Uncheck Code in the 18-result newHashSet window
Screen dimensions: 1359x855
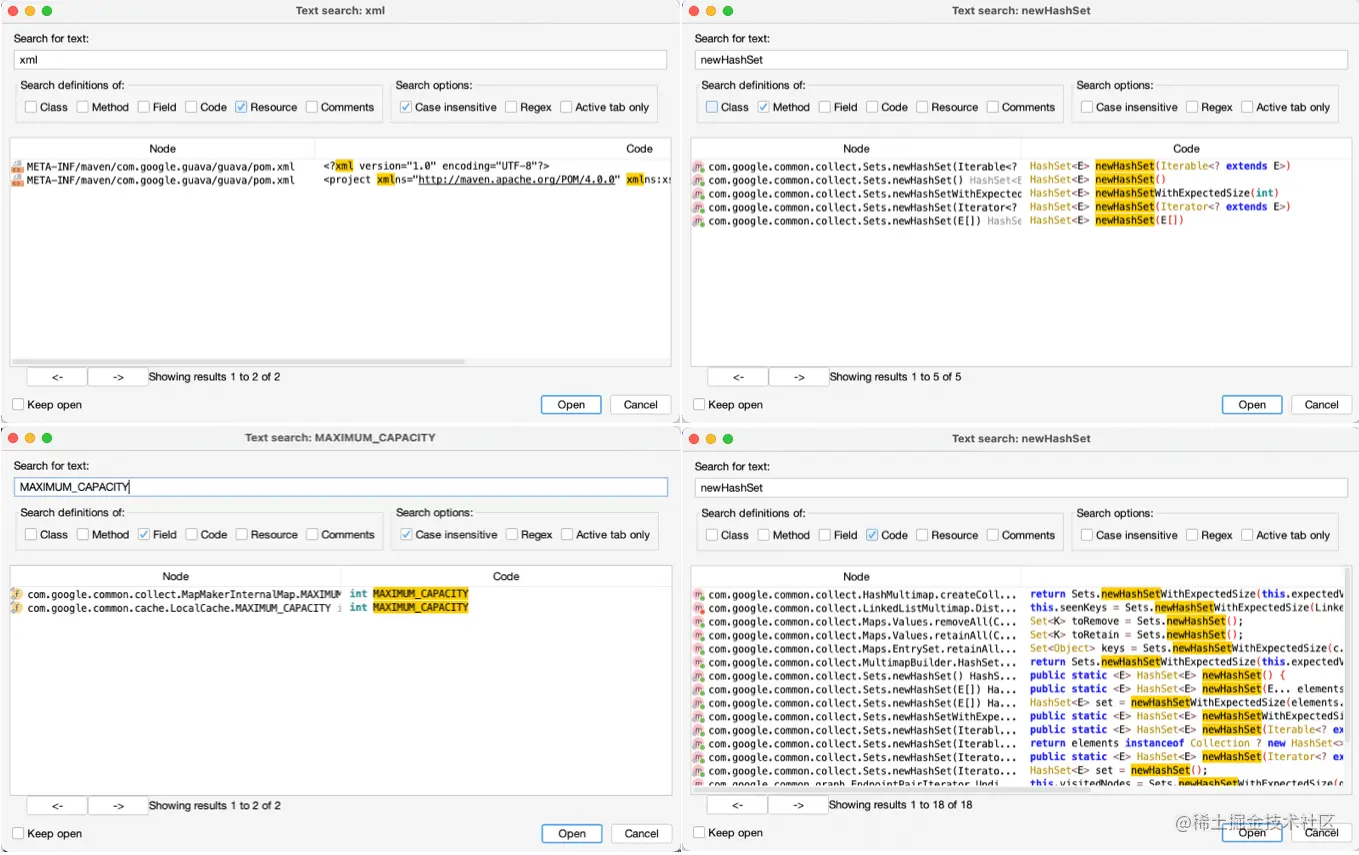(x=872, y=535)
